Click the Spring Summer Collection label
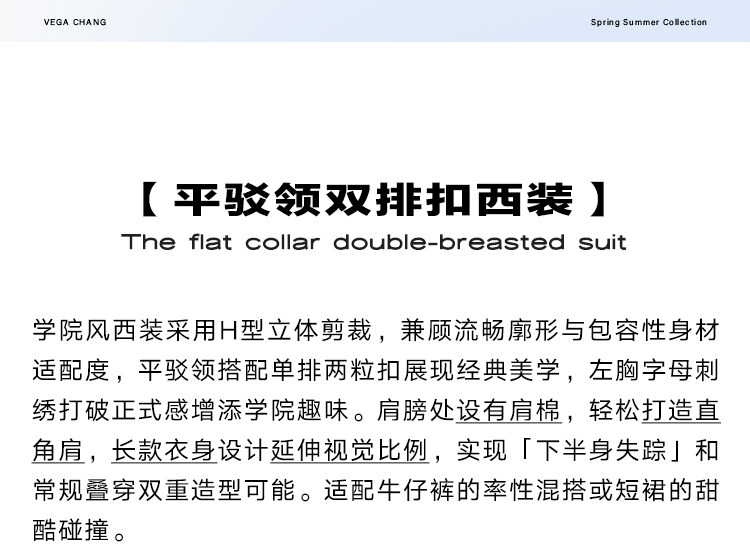The height and width of the screenshot is (551, 750). point(648,22)
